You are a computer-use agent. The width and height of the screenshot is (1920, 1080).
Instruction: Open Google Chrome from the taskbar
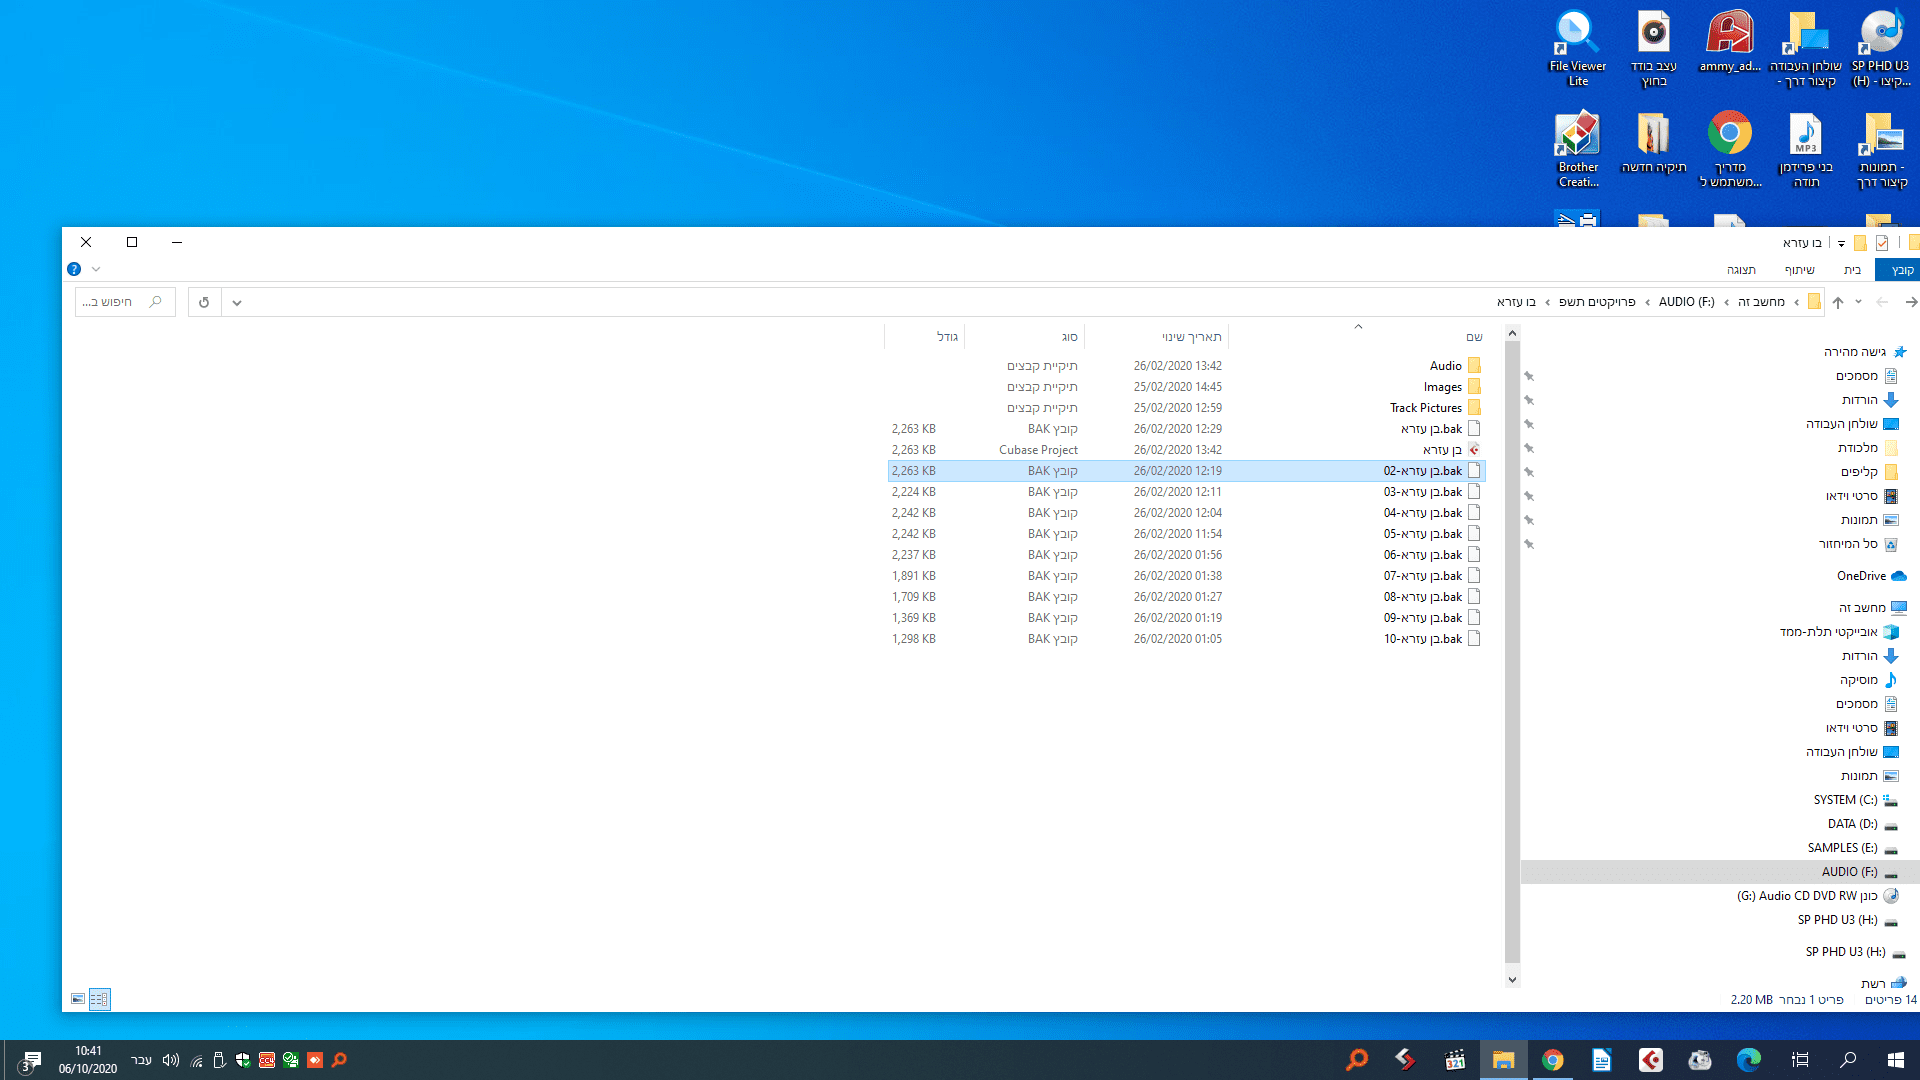pos(1552,1060)
